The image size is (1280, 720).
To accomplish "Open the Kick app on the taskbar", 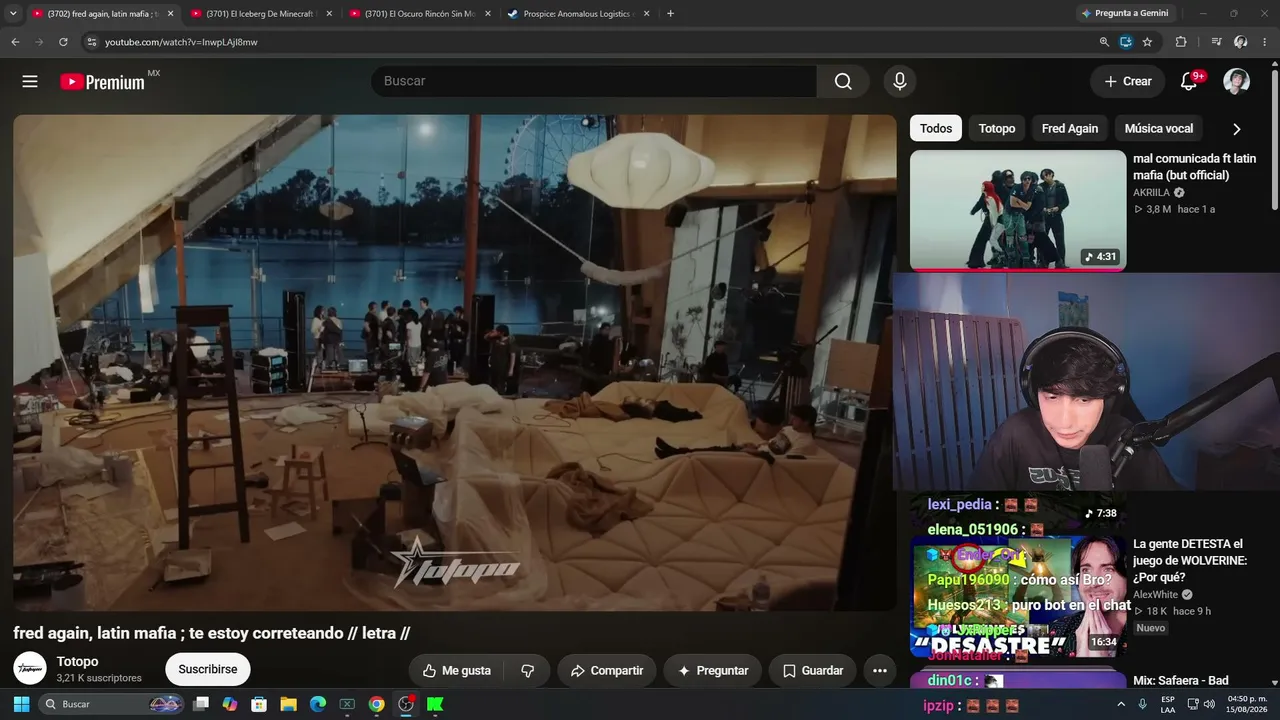I will tap(435, 704).
